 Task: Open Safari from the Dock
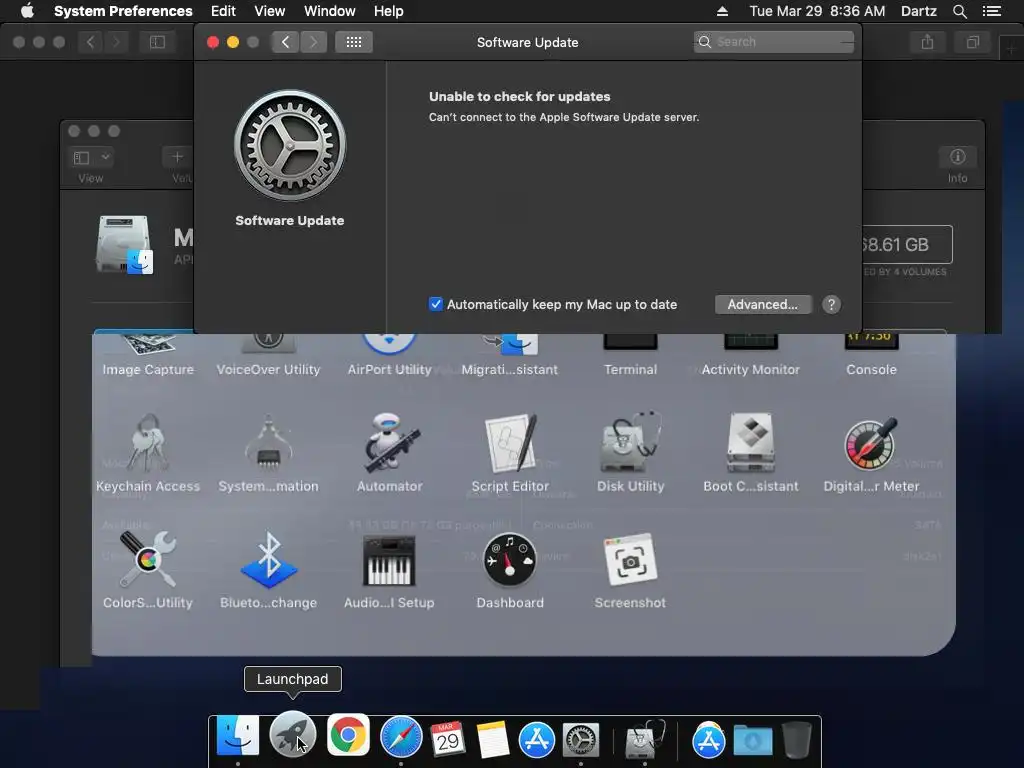tap(401, 737)
